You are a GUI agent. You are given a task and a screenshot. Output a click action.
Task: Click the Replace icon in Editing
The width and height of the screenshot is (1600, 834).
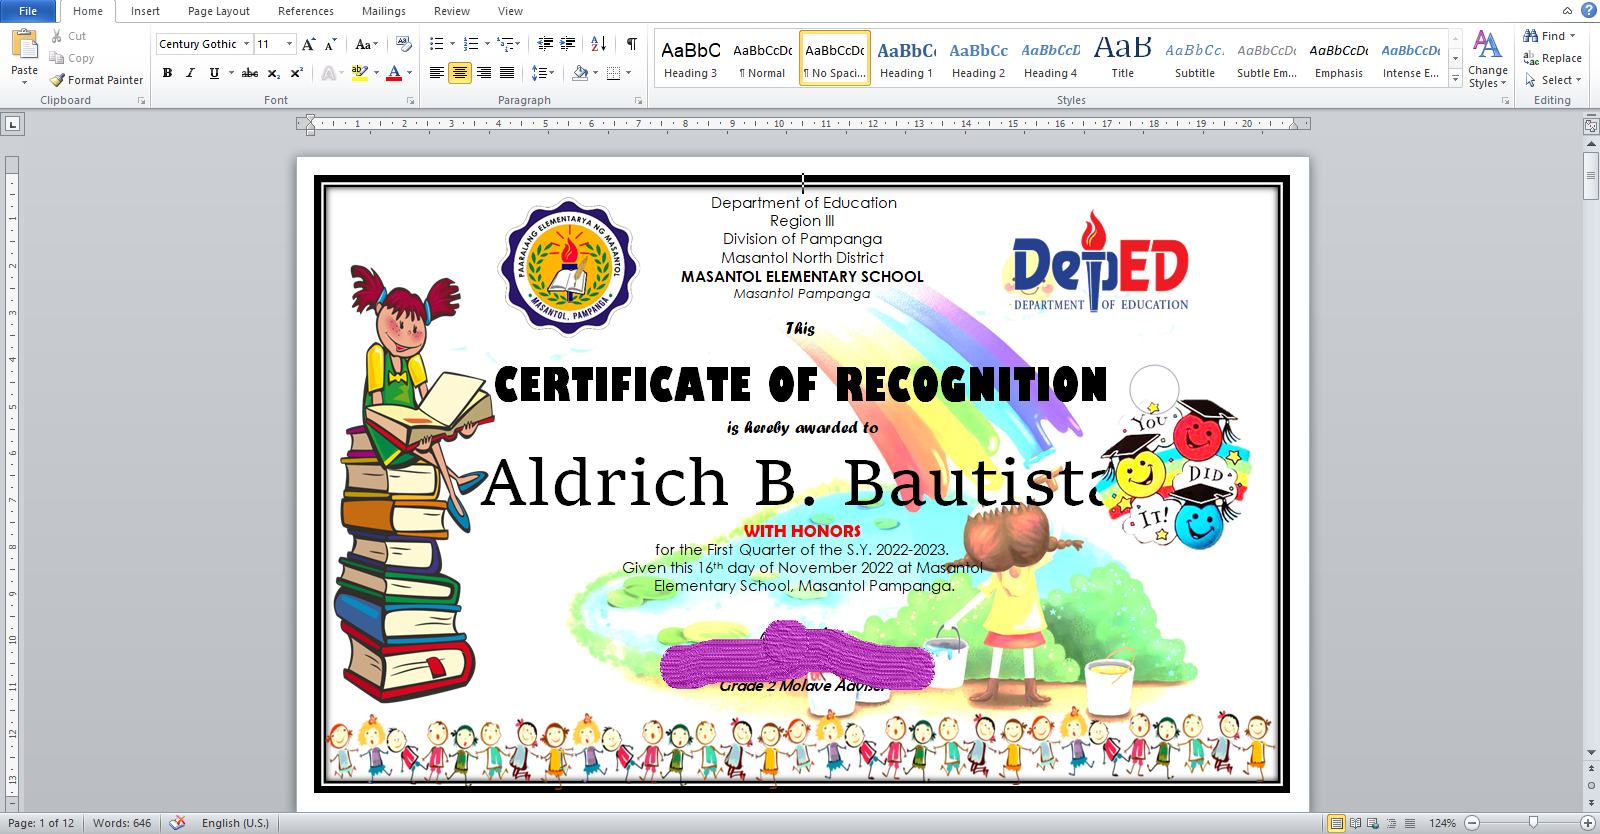pyautogui.click(x=1531, y=58)
